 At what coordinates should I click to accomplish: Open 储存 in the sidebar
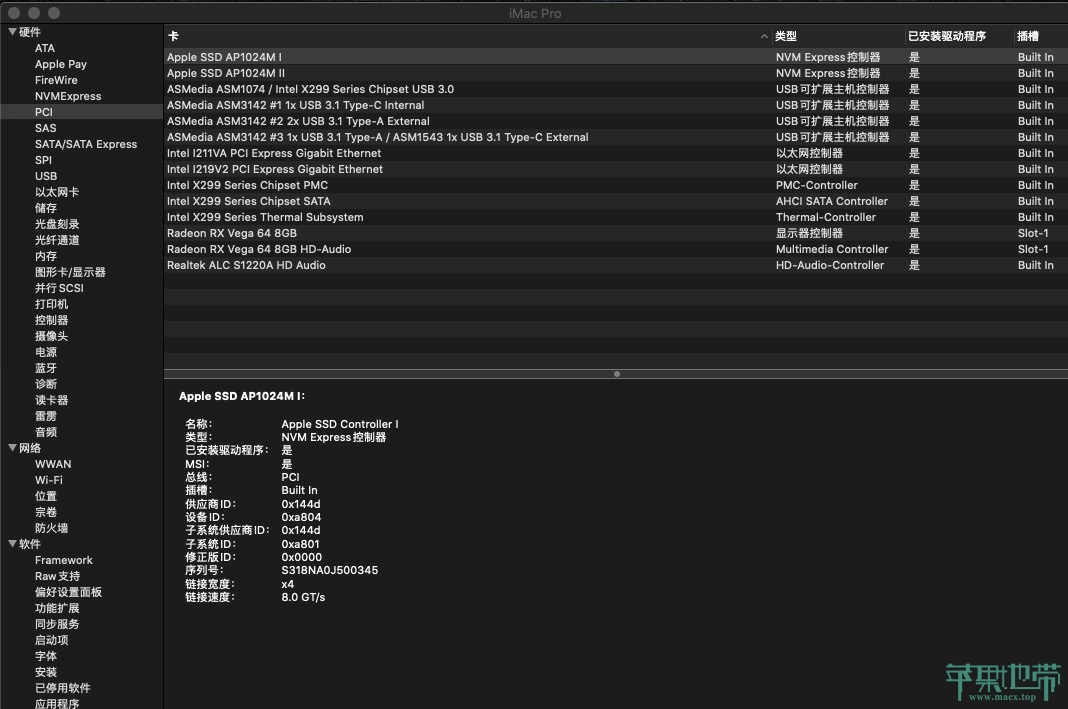(x=46, y=208)
